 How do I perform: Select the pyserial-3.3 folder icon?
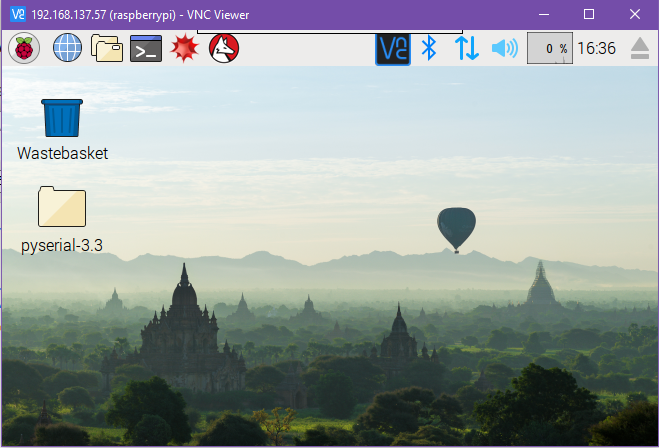(62, 207)
